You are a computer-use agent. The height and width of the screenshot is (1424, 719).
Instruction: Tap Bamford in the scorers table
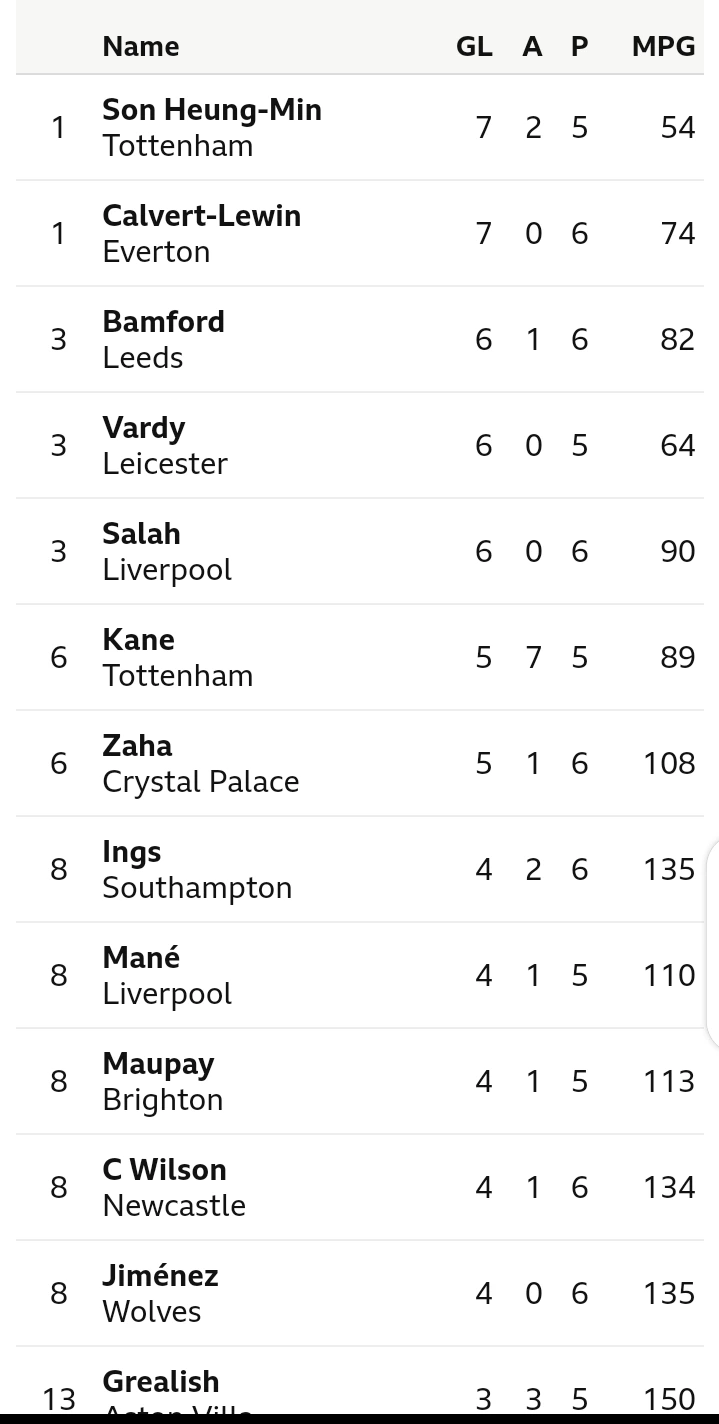[x=163, y=322]
